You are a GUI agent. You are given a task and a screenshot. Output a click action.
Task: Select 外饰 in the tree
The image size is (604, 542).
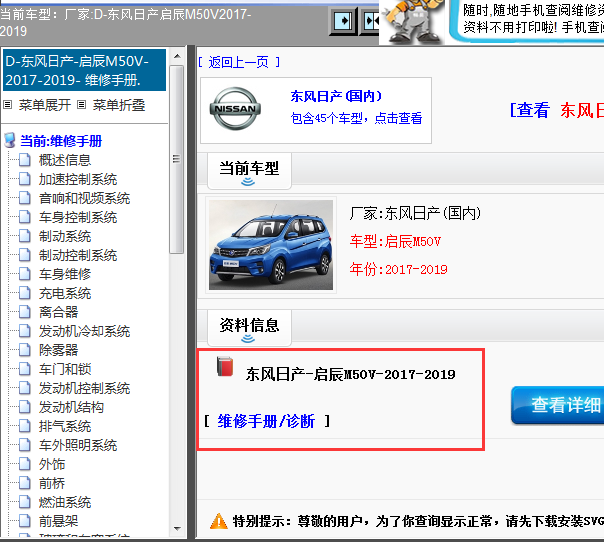point(52,464)
